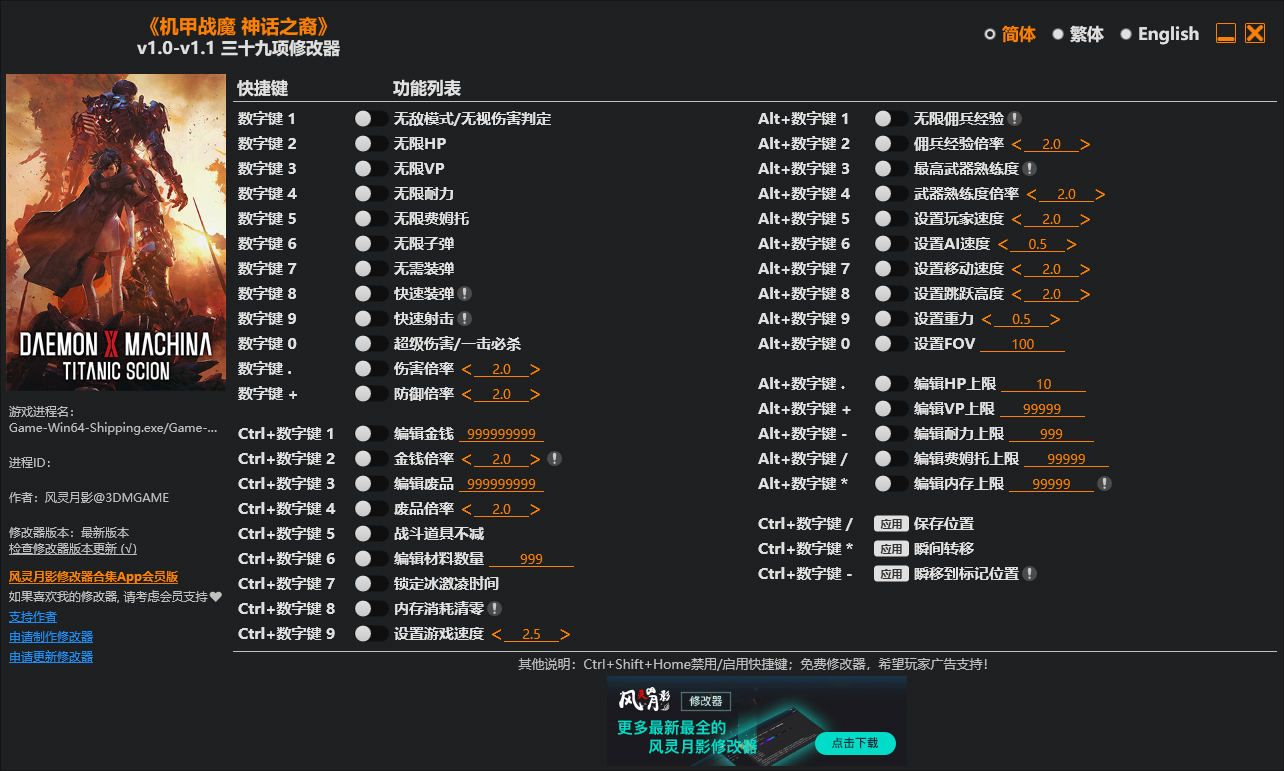
Task: Increase 伤害倍率 with right arrow
Action: pos(536,368)
